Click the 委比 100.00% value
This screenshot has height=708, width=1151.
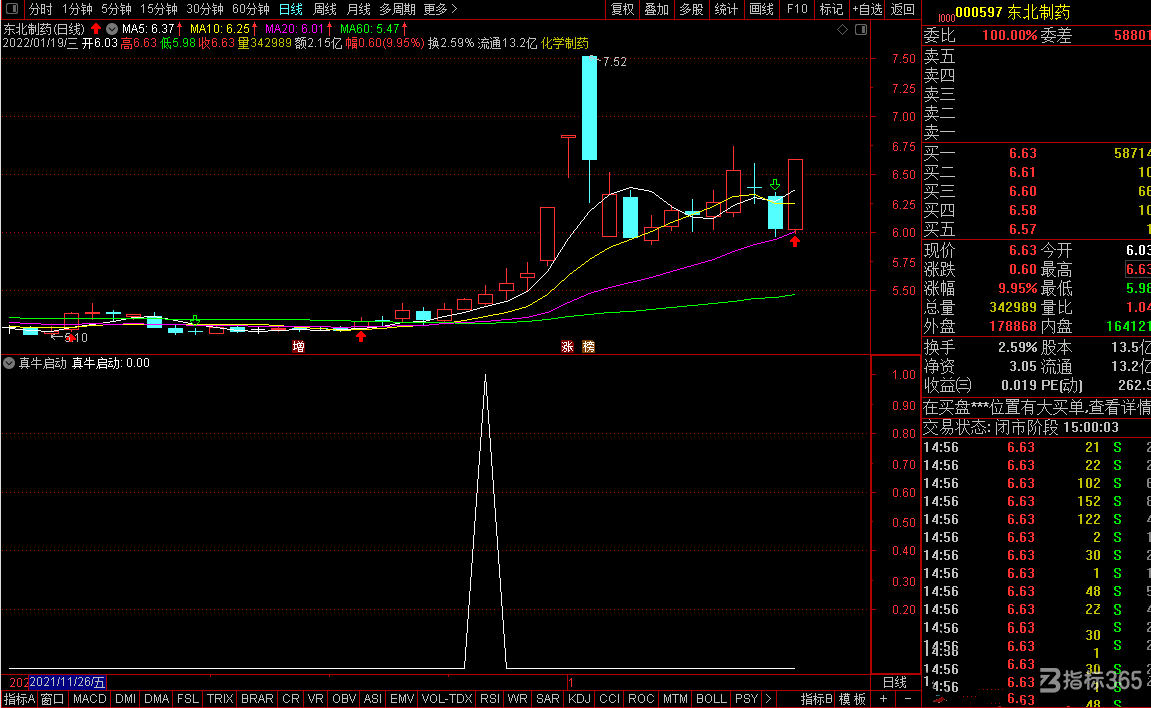pos(1009,35)
